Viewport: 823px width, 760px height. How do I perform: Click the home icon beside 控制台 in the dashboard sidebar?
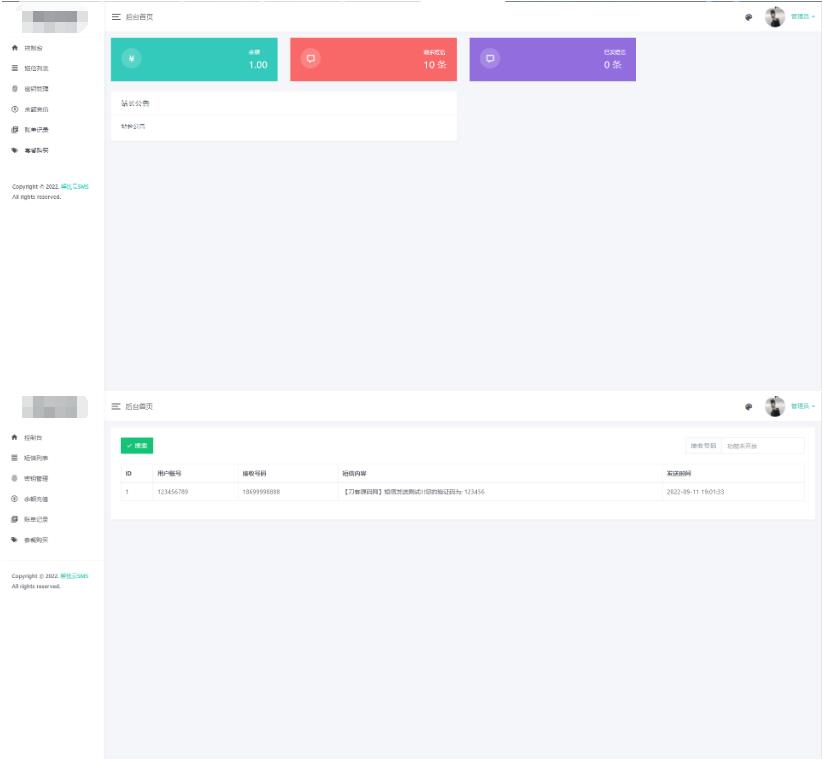(14, 48)
